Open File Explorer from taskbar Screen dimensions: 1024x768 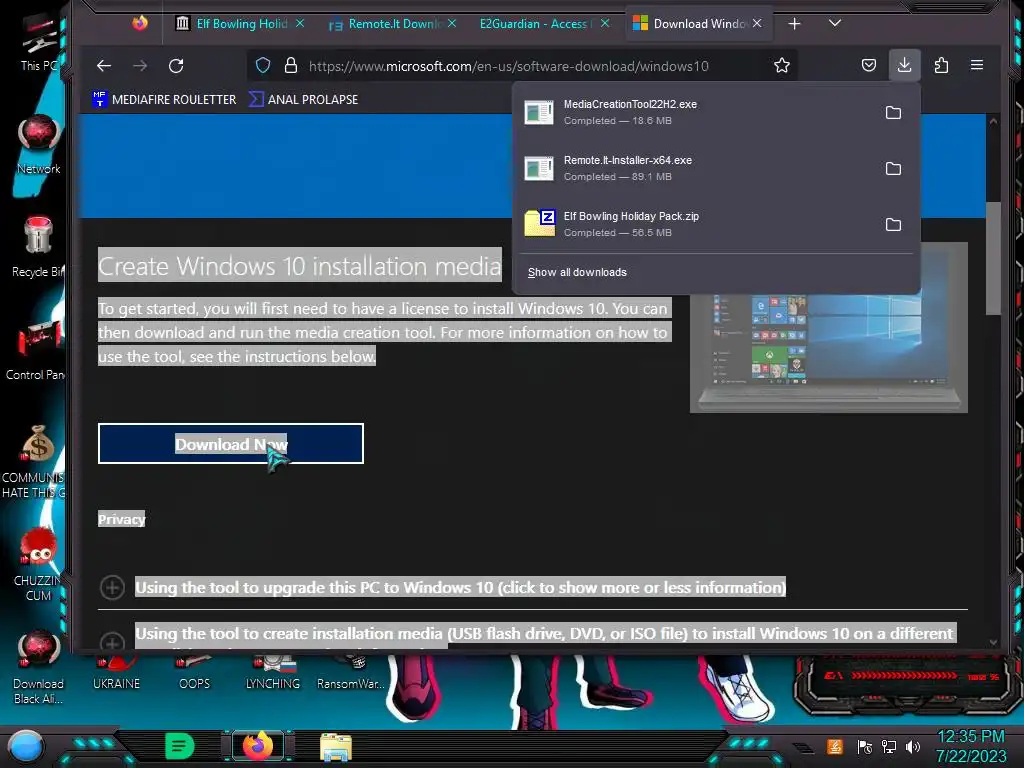tap(336, 746)
